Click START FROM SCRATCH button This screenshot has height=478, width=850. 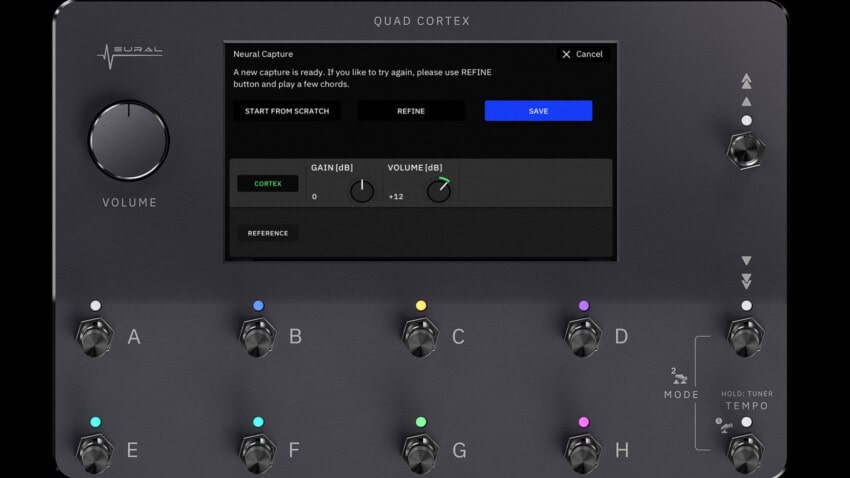click(x=287, y=111)
